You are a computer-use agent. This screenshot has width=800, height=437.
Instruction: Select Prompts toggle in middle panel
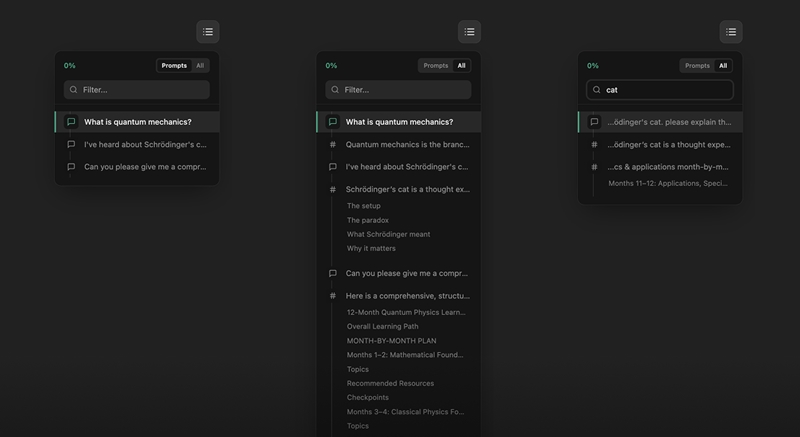coord(436,65)
